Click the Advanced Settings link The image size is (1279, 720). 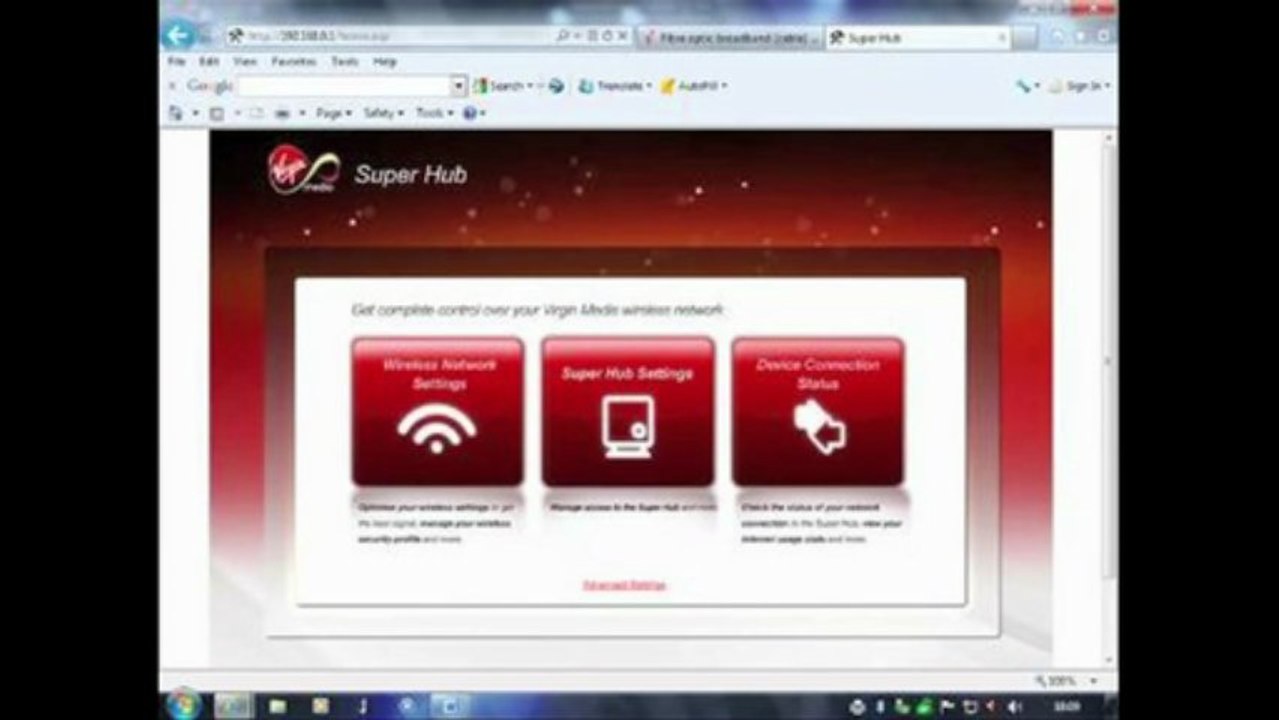[624, 585]
